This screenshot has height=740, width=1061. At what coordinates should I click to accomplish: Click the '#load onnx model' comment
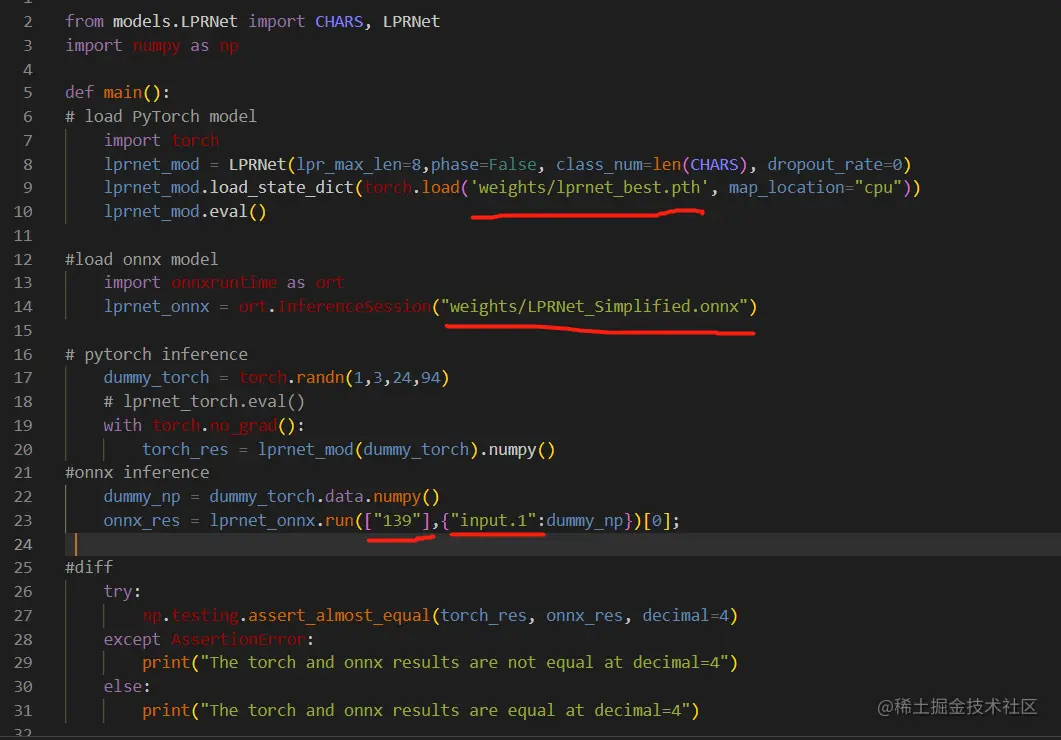point(141,260)
